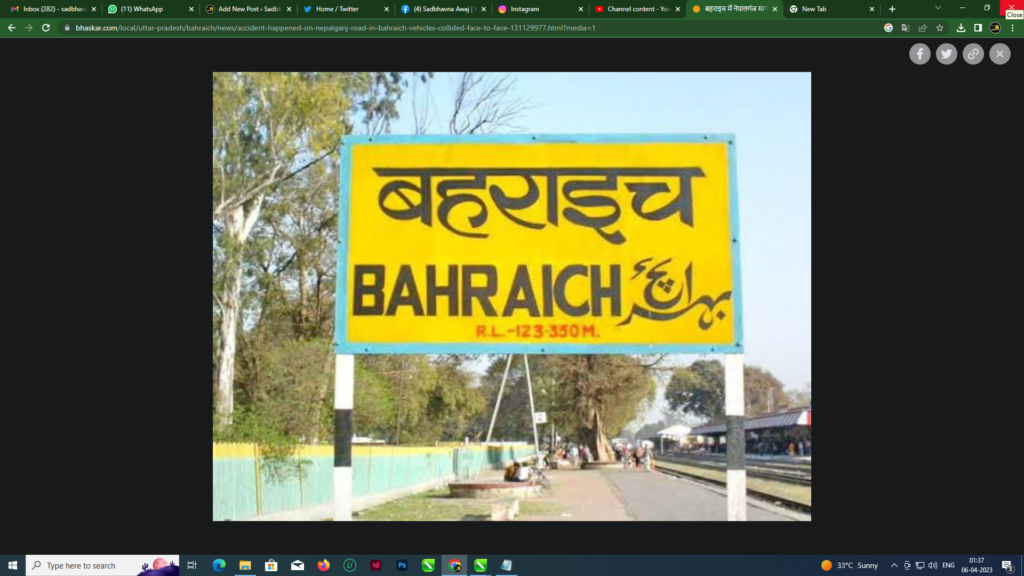The width and height of the screenshot is (1024, 576).
Task: Copy link using the chain icon
Action: tap(973, 54)
